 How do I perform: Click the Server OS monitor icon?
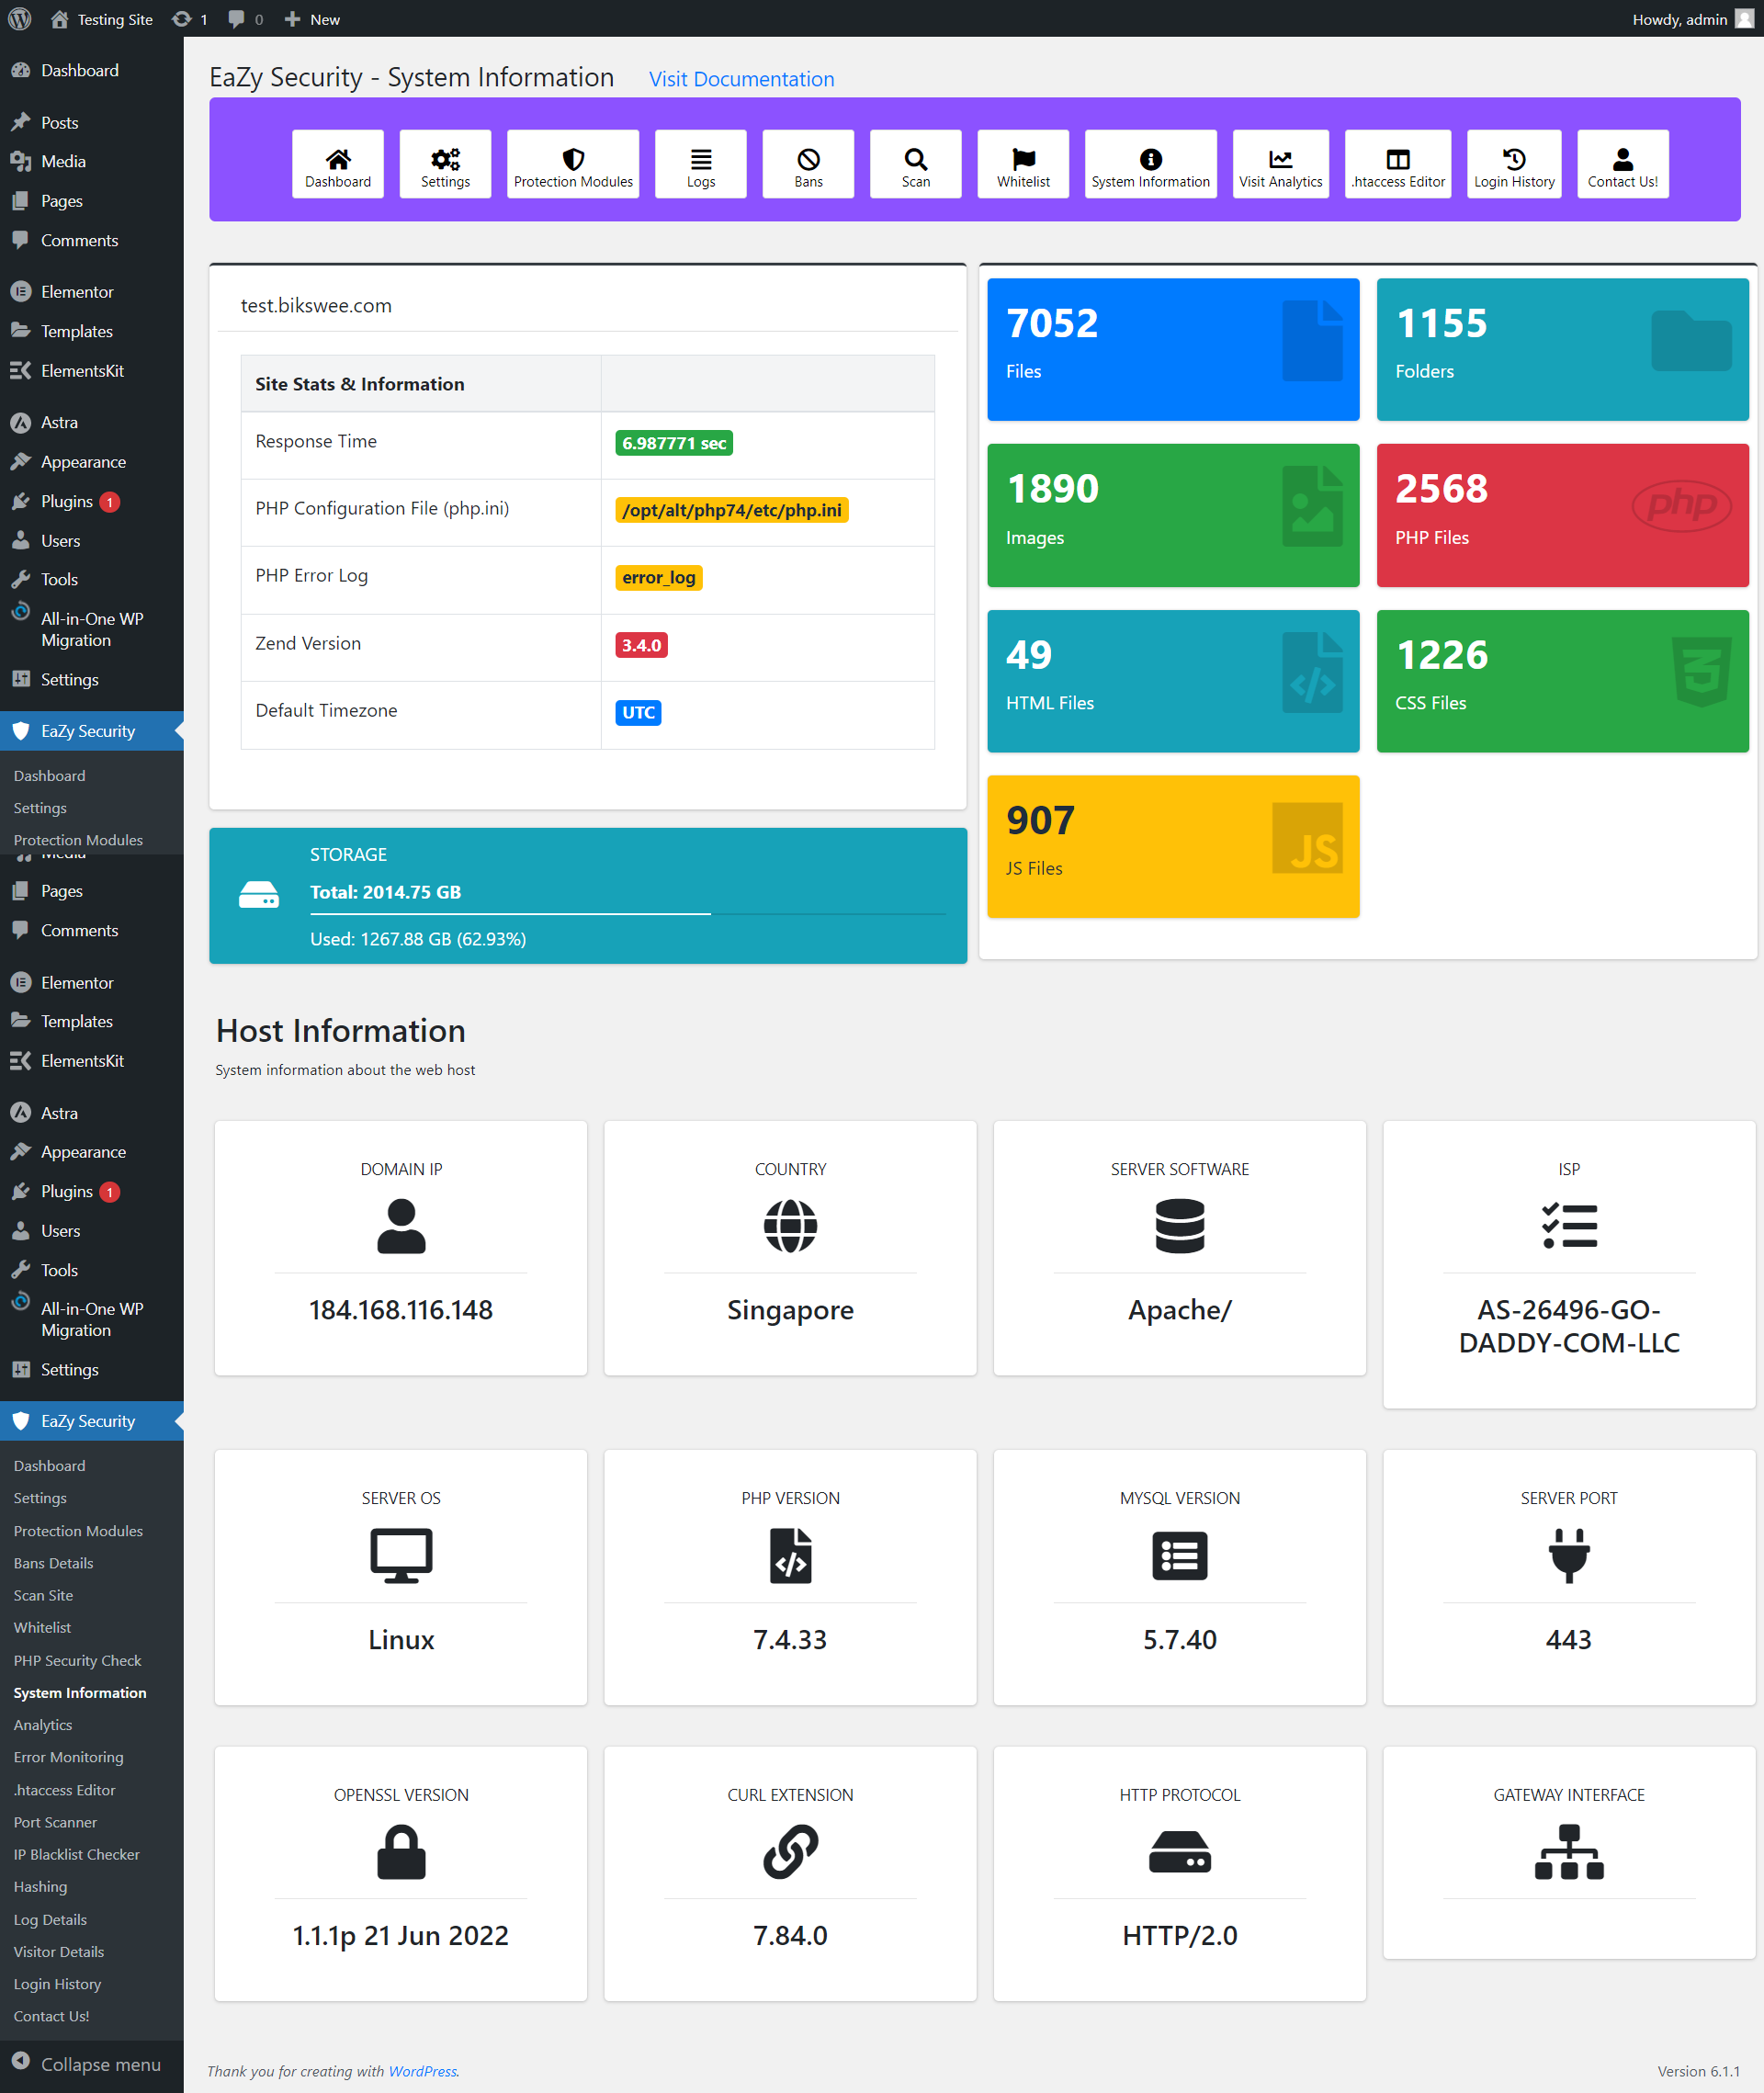401,1555
